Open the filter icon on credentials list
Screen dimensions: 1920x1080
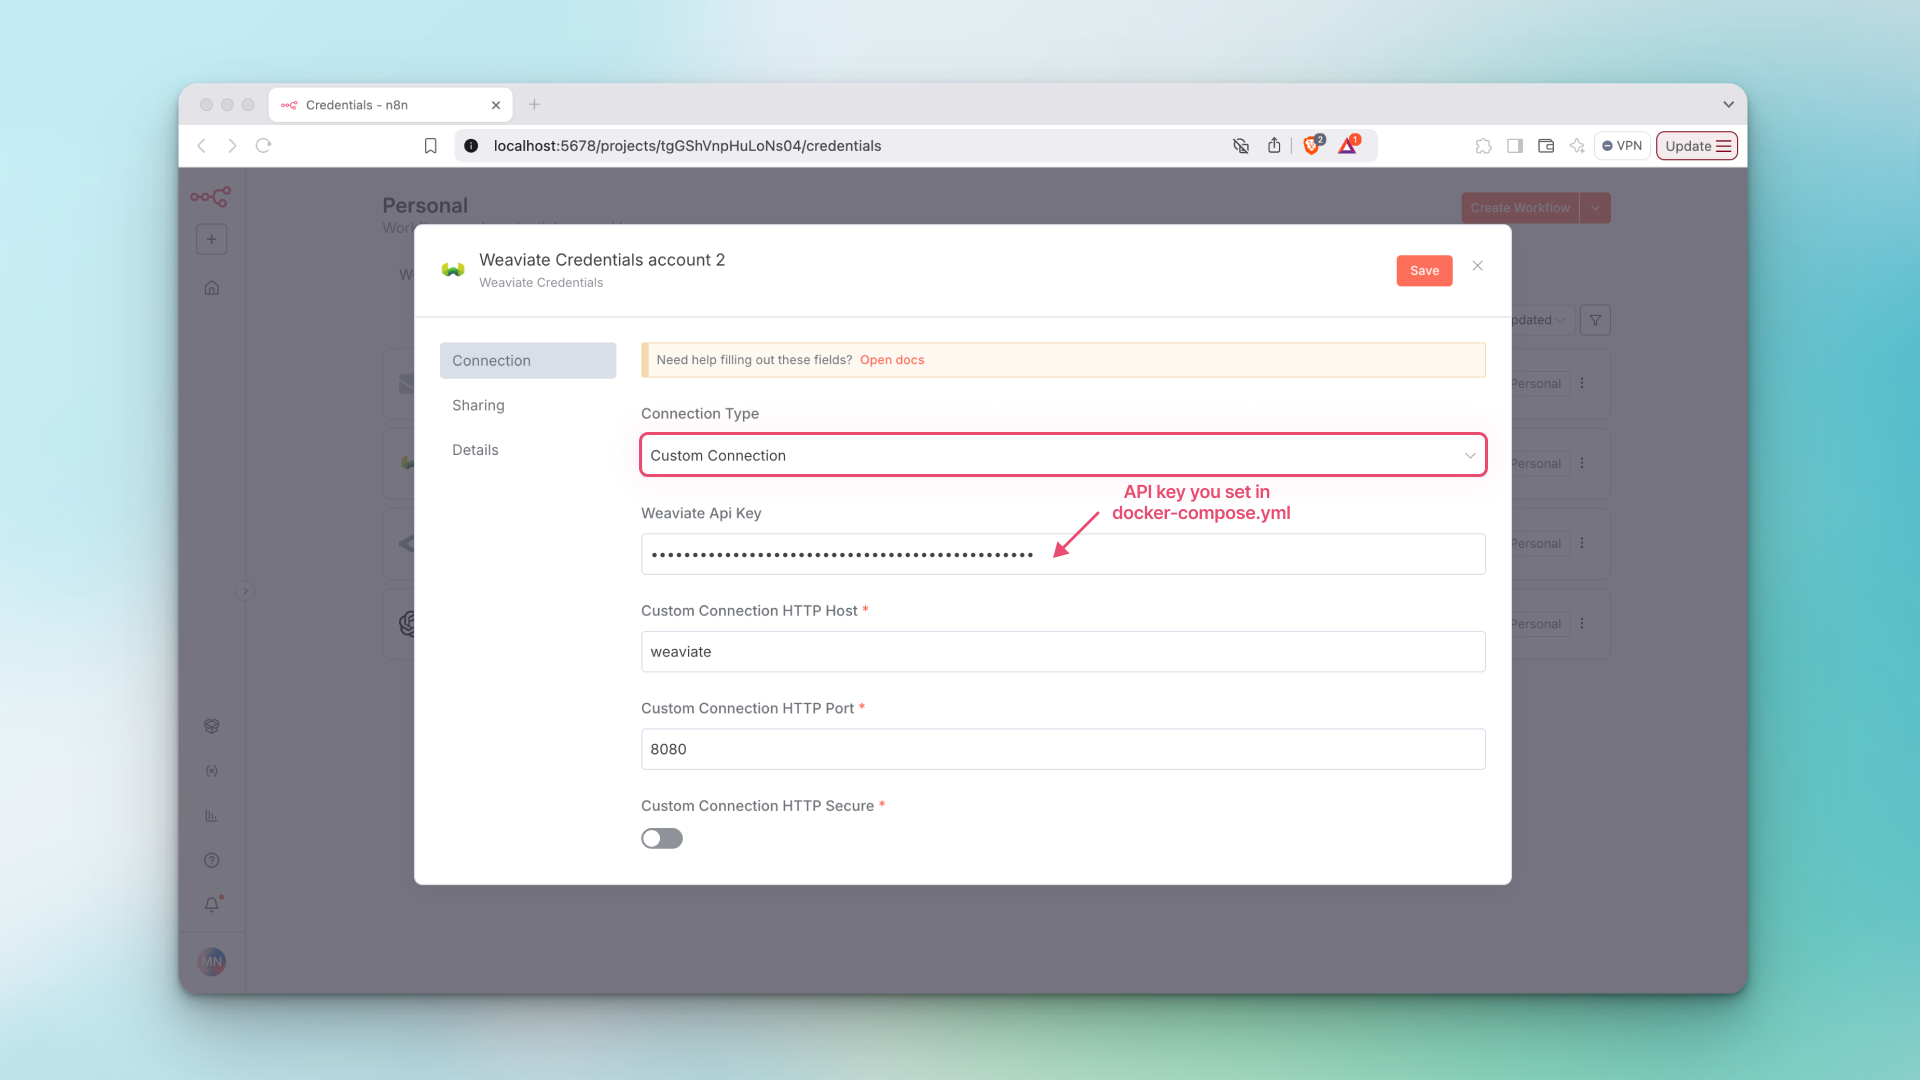[x=1596, y=320]
